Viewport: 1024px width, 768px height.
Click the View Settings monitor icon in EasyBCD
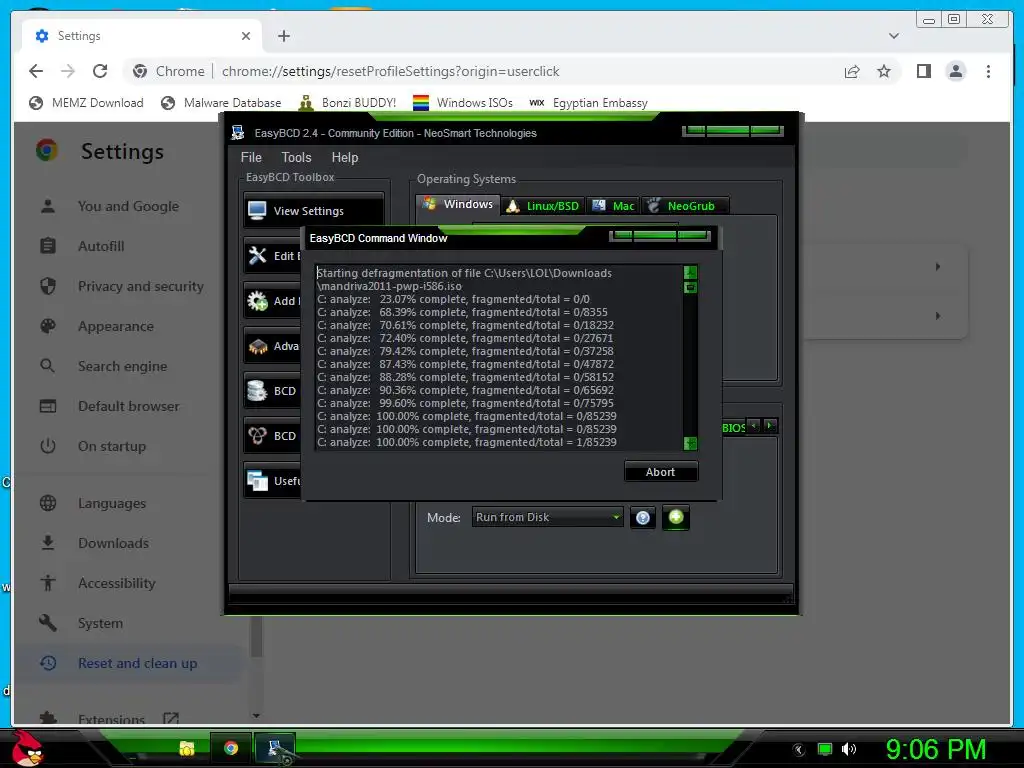pyautogui.click(x=257, y=210)
